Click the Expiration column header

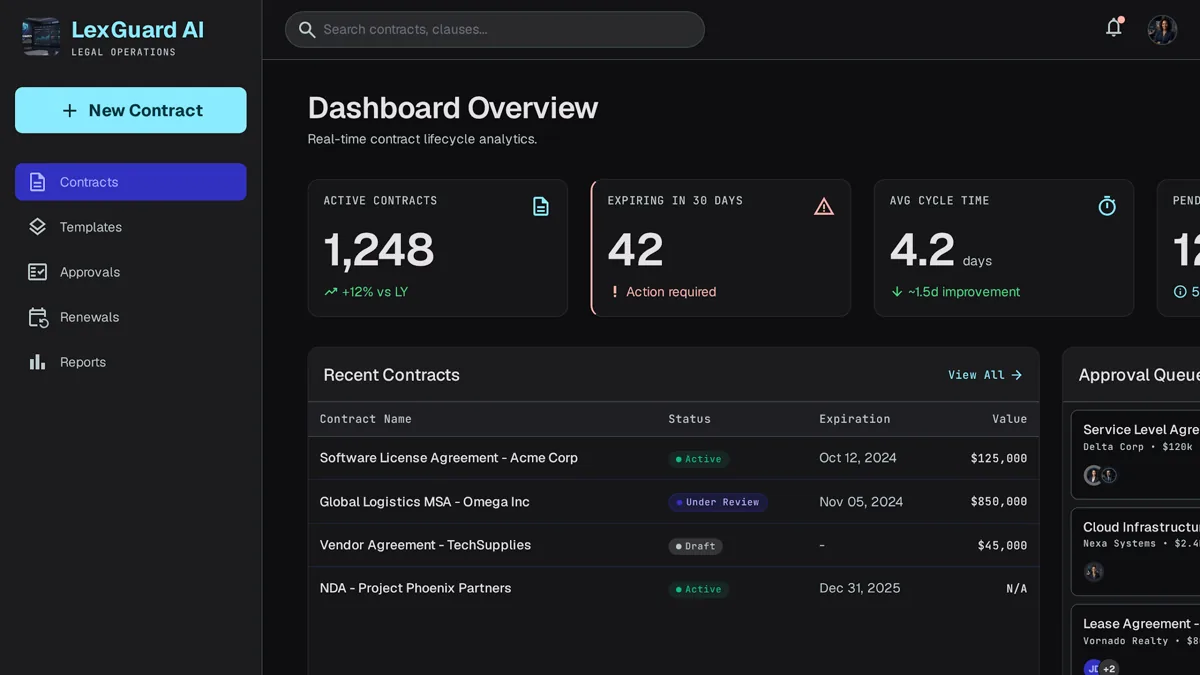tap(855, 419)
